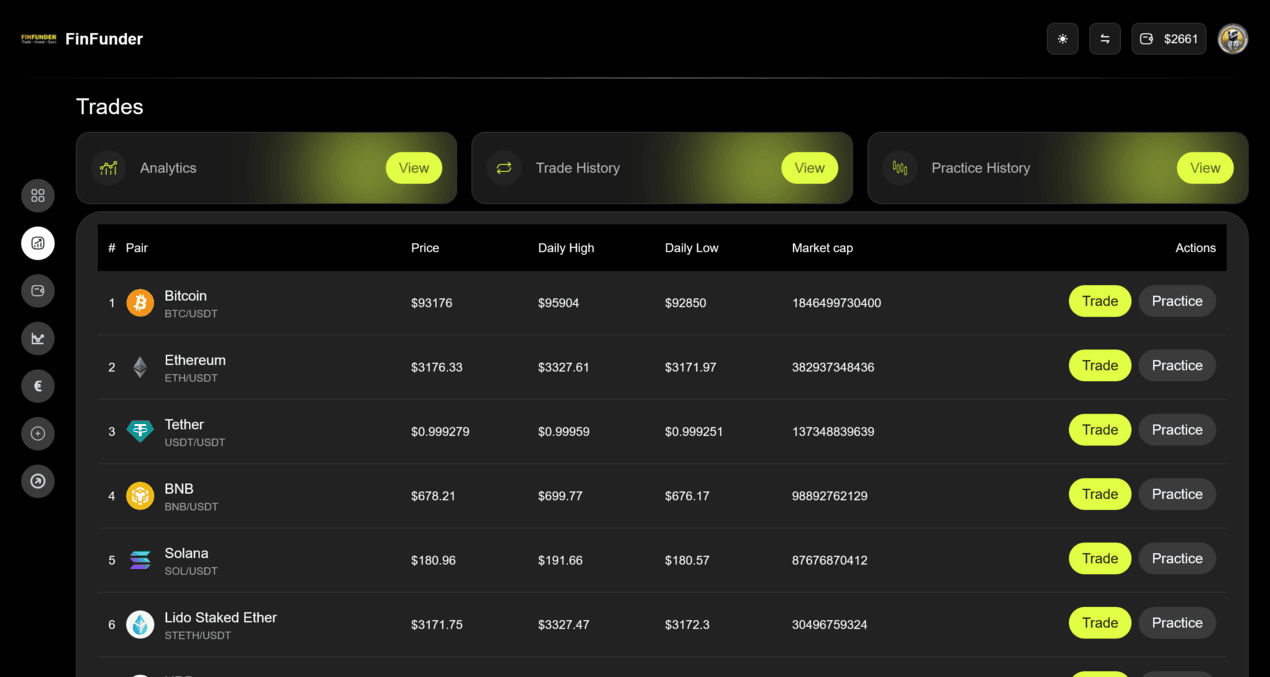Click the FinFunder logo

[x=39, y=39]
